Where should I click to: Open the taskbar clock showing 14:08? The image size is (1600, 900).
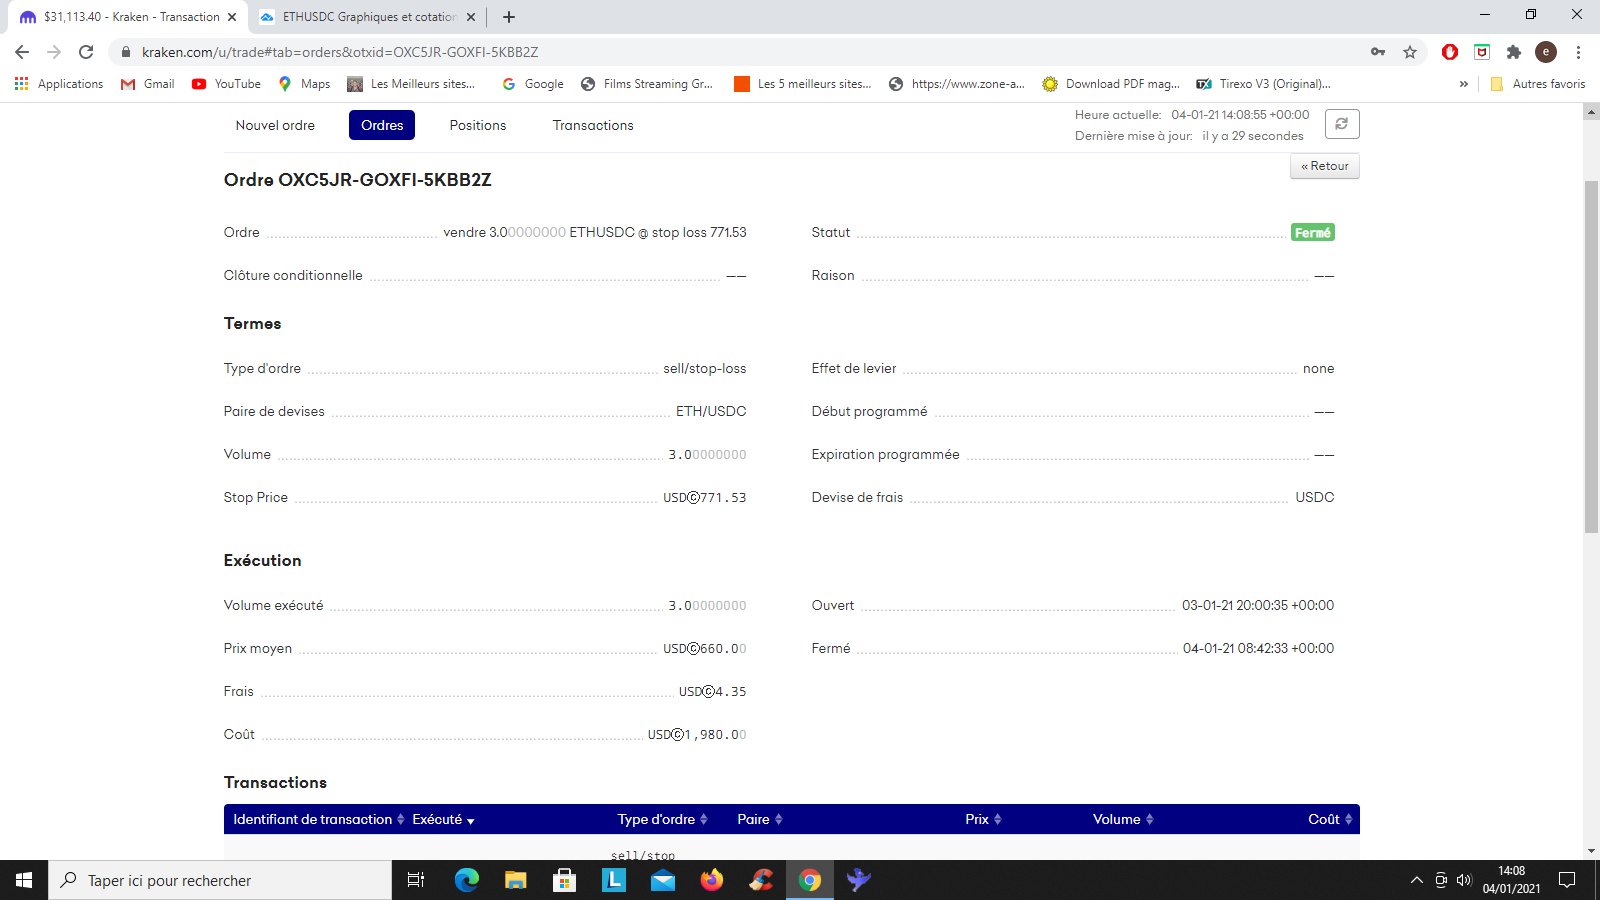1511,880
